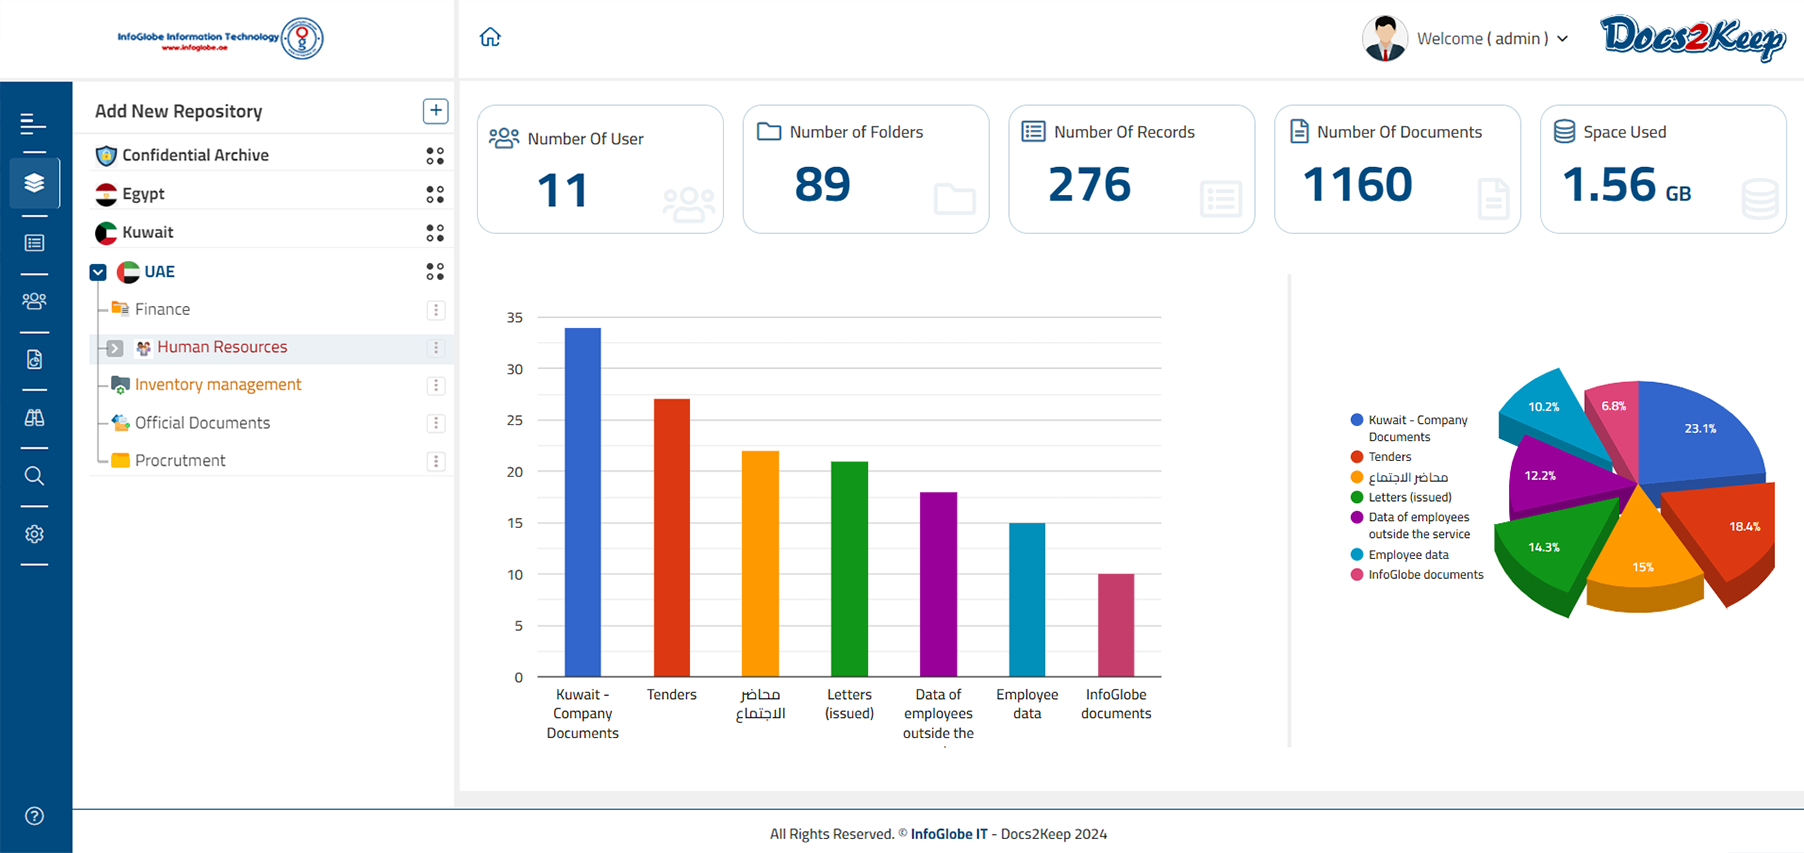Open four-dot menu for Kuwait repository

coord(435,233)
